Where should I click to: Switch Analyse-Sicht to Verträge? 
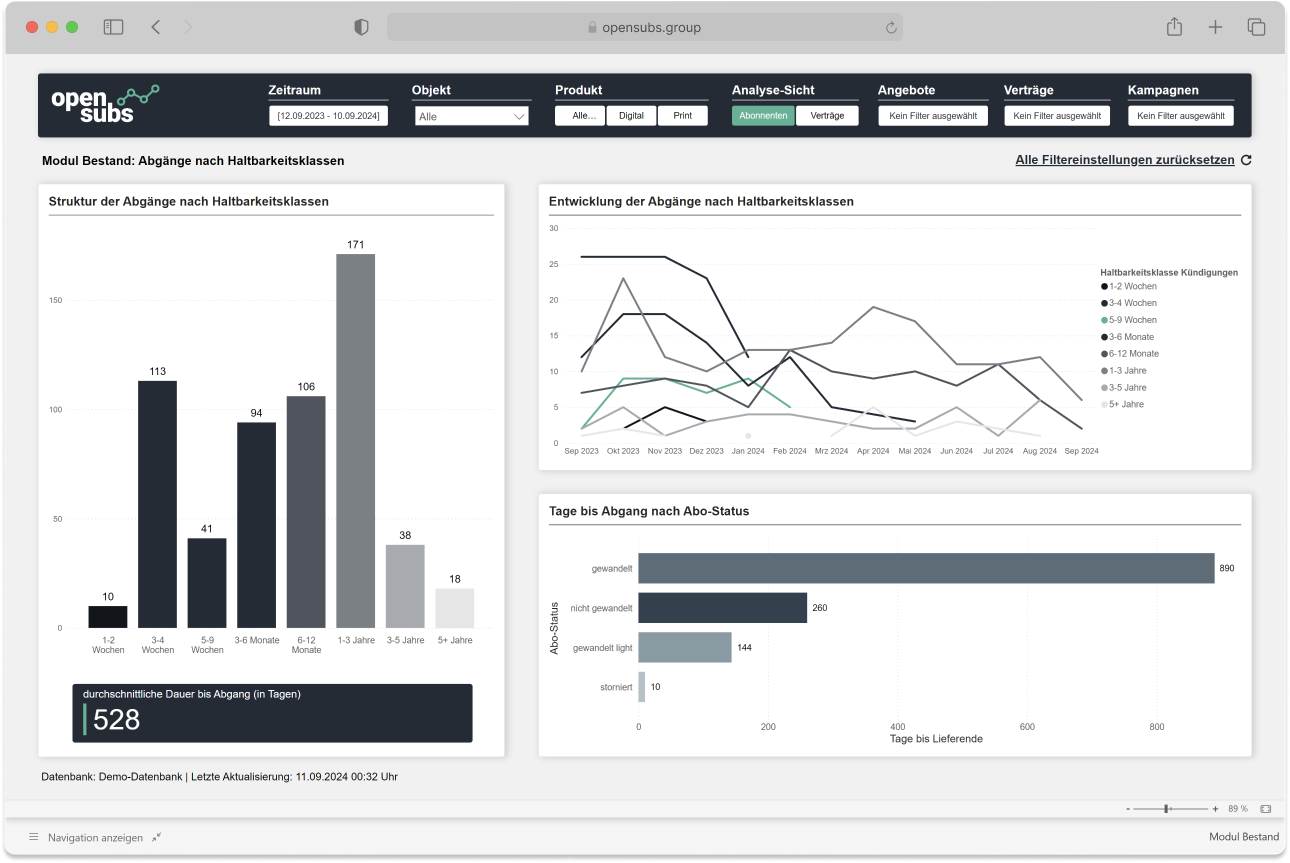[827, 116]
